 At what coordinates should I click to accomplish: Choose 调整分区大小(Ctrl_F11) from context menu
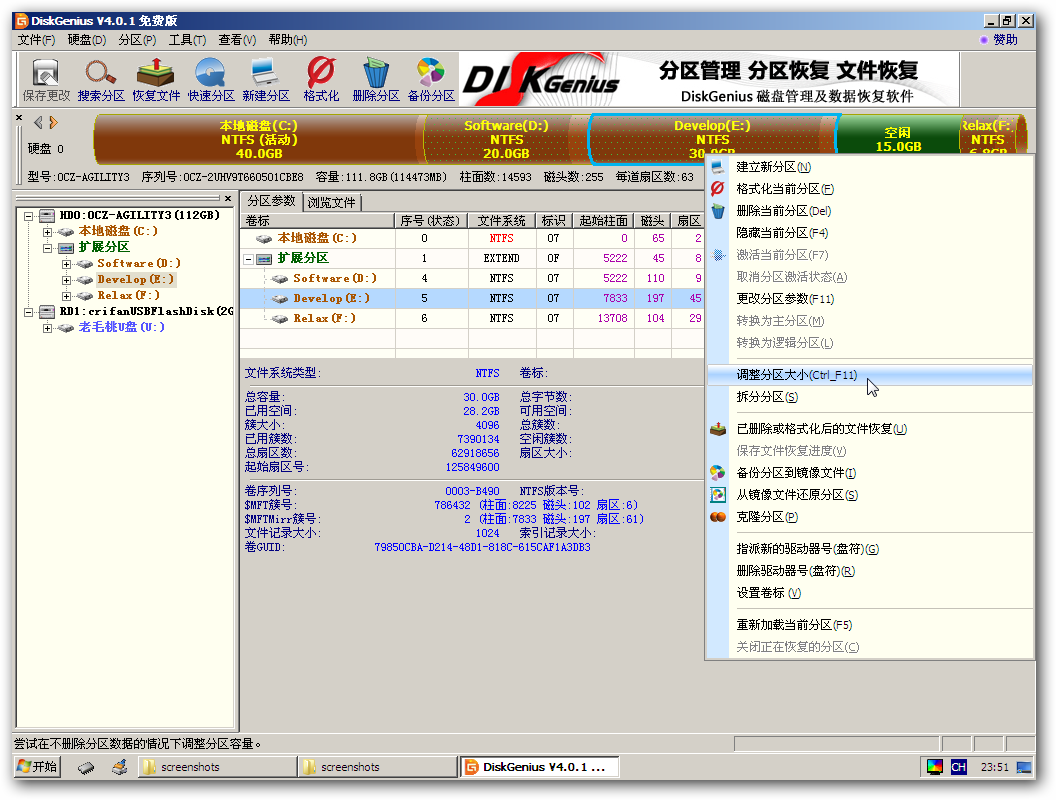(x=869, y=375)
